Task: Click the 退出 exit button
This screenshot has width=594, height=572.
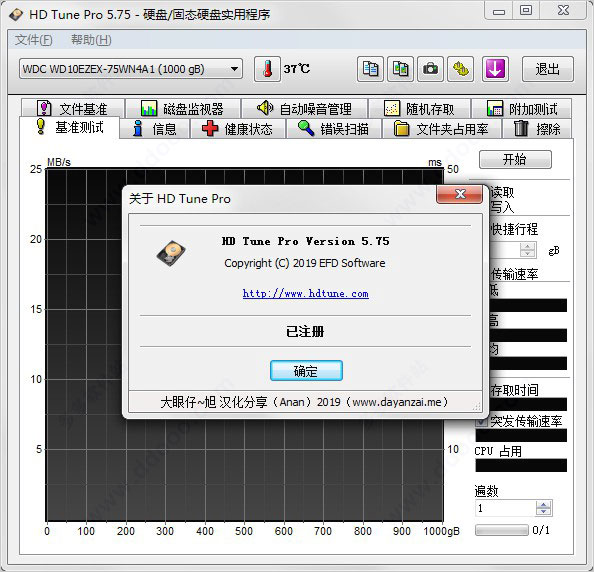Action: click(548, 69)
